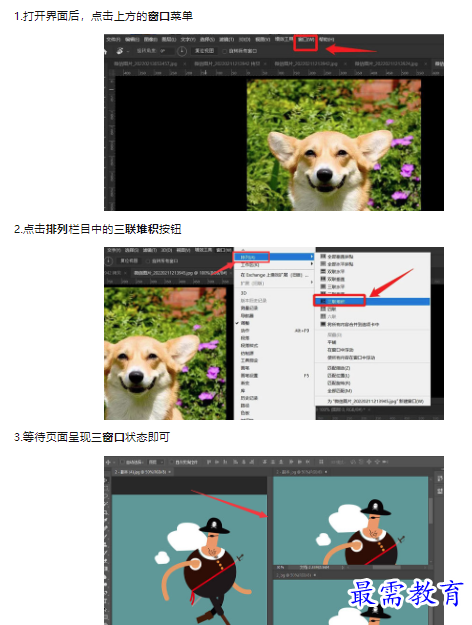Open the 图层(L) menu in step 1 image

coord(169,39)
